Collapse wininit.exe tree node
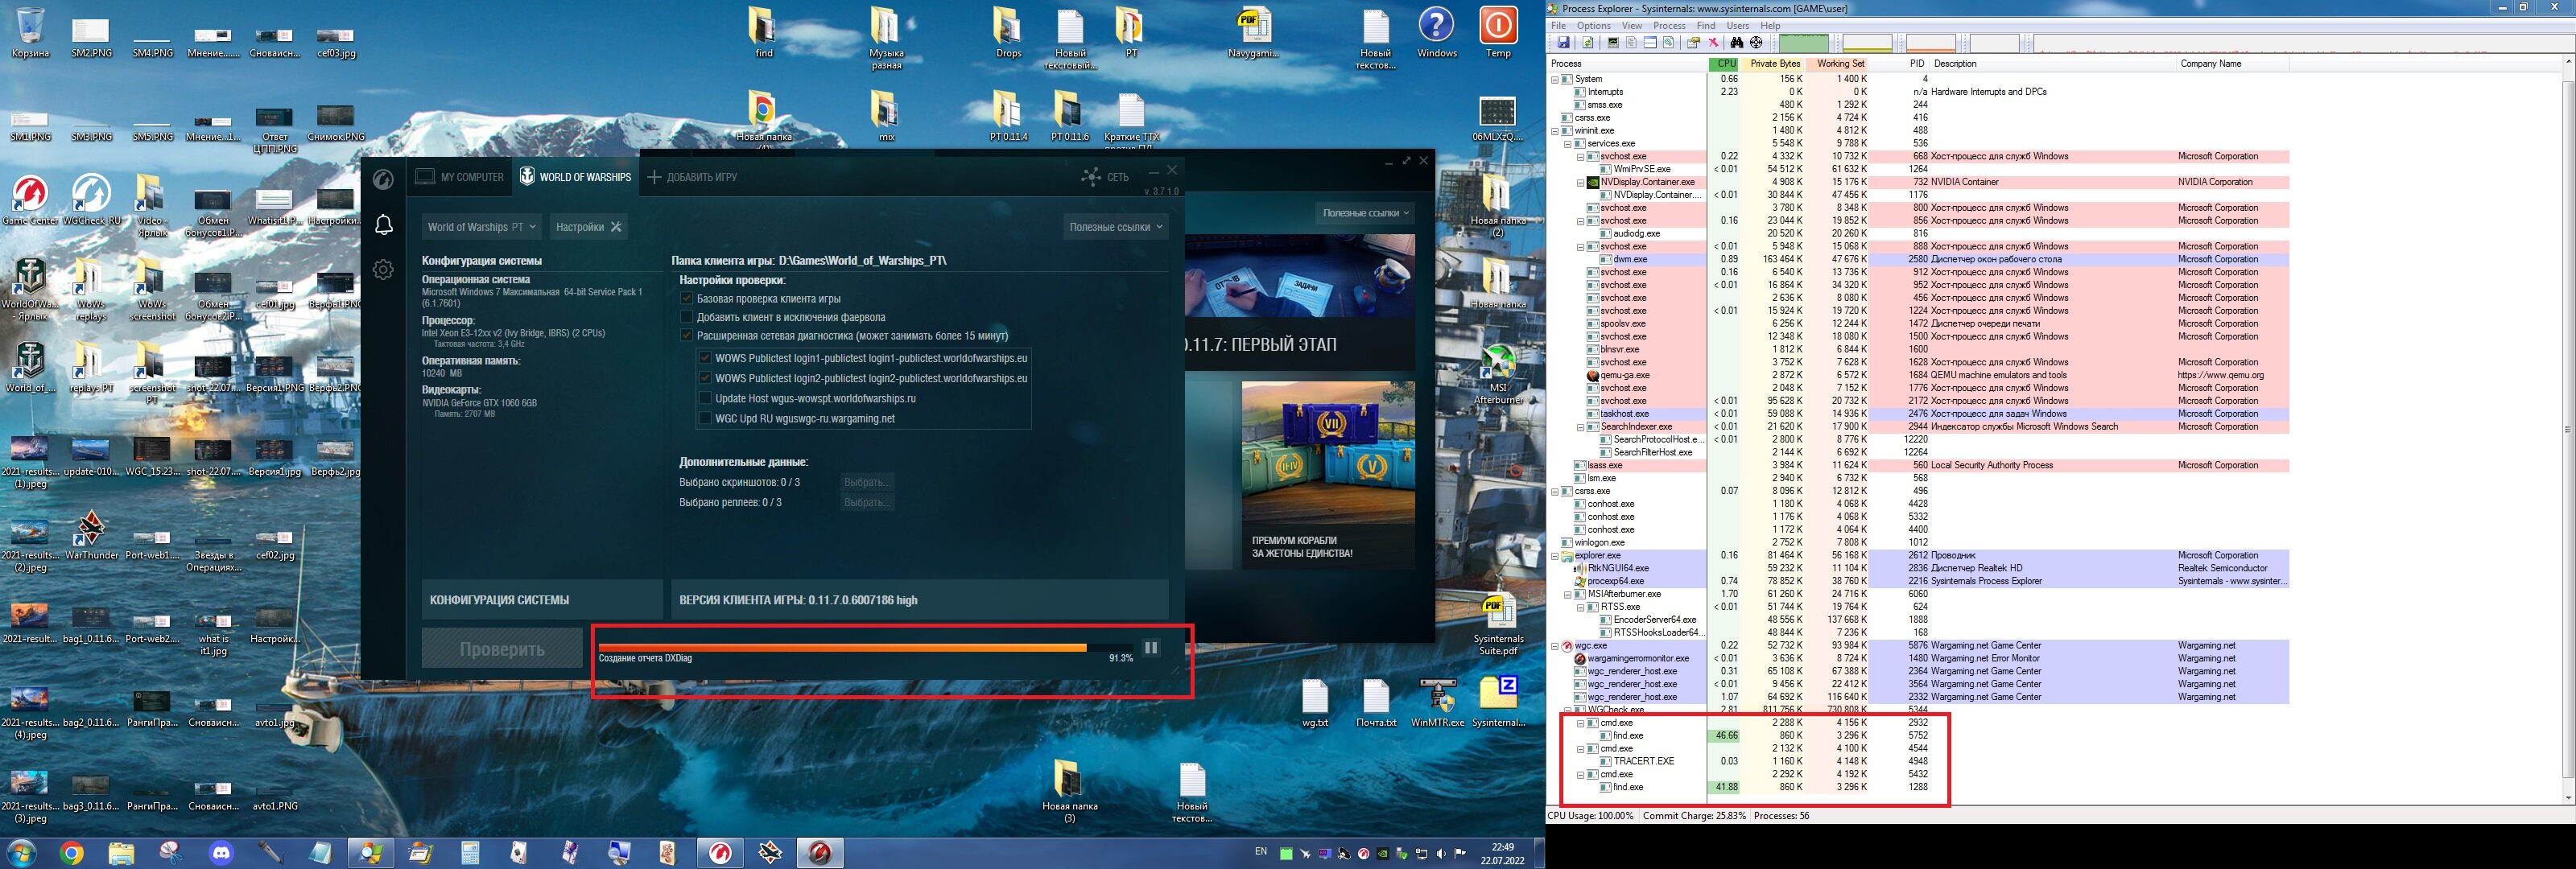Image resolution: width=2576 pixels, height=869 pixels. tap(1555, 131)
